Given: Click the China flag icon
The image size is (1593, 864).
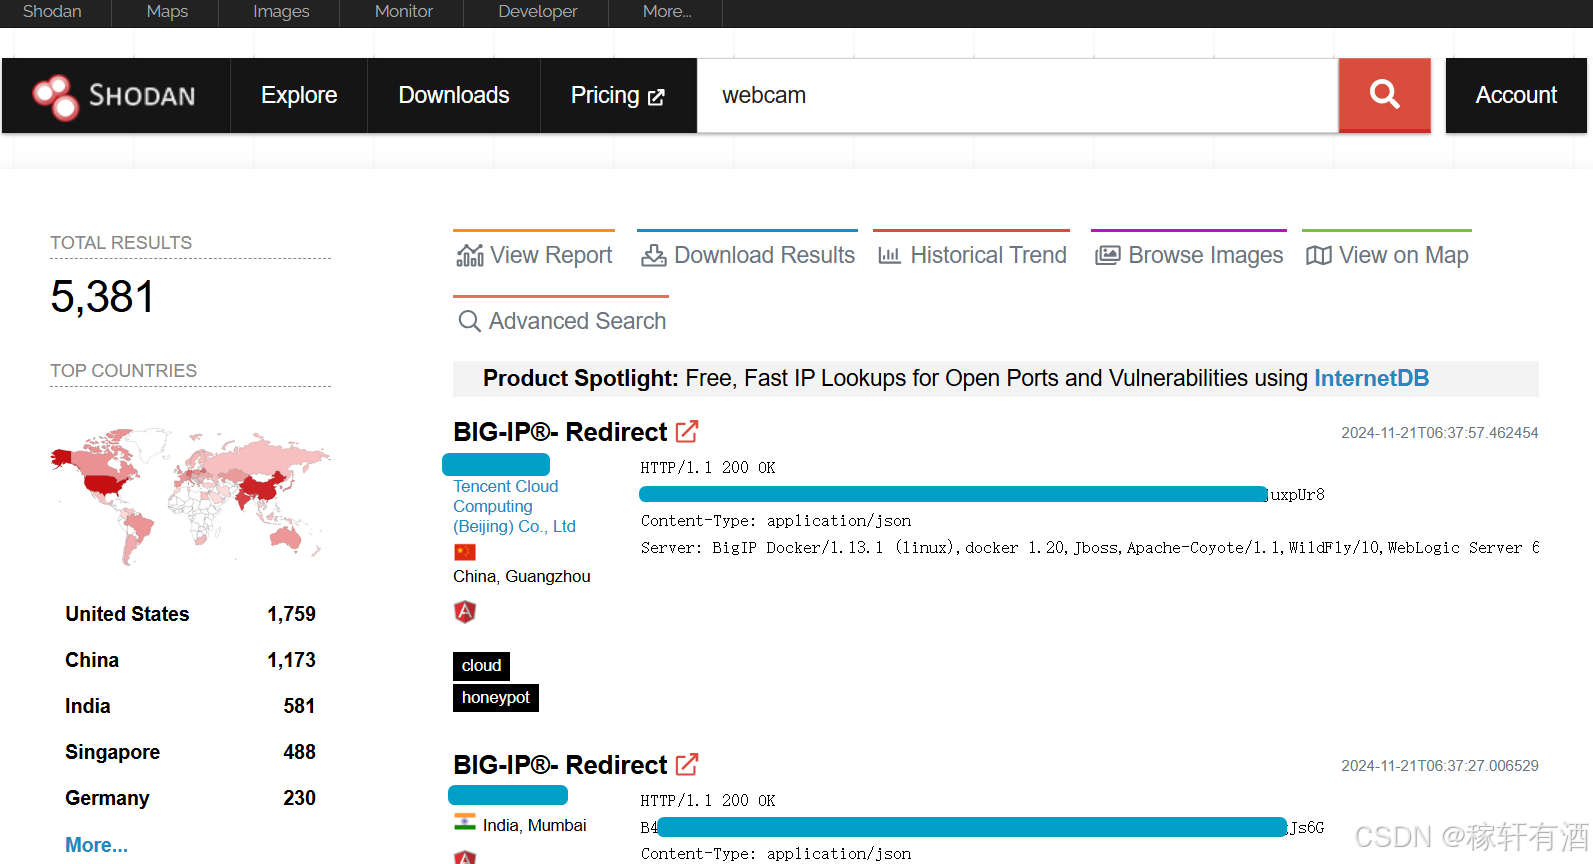Looking at the screenshot, I should pyautogui.click(x=465, y=552).
